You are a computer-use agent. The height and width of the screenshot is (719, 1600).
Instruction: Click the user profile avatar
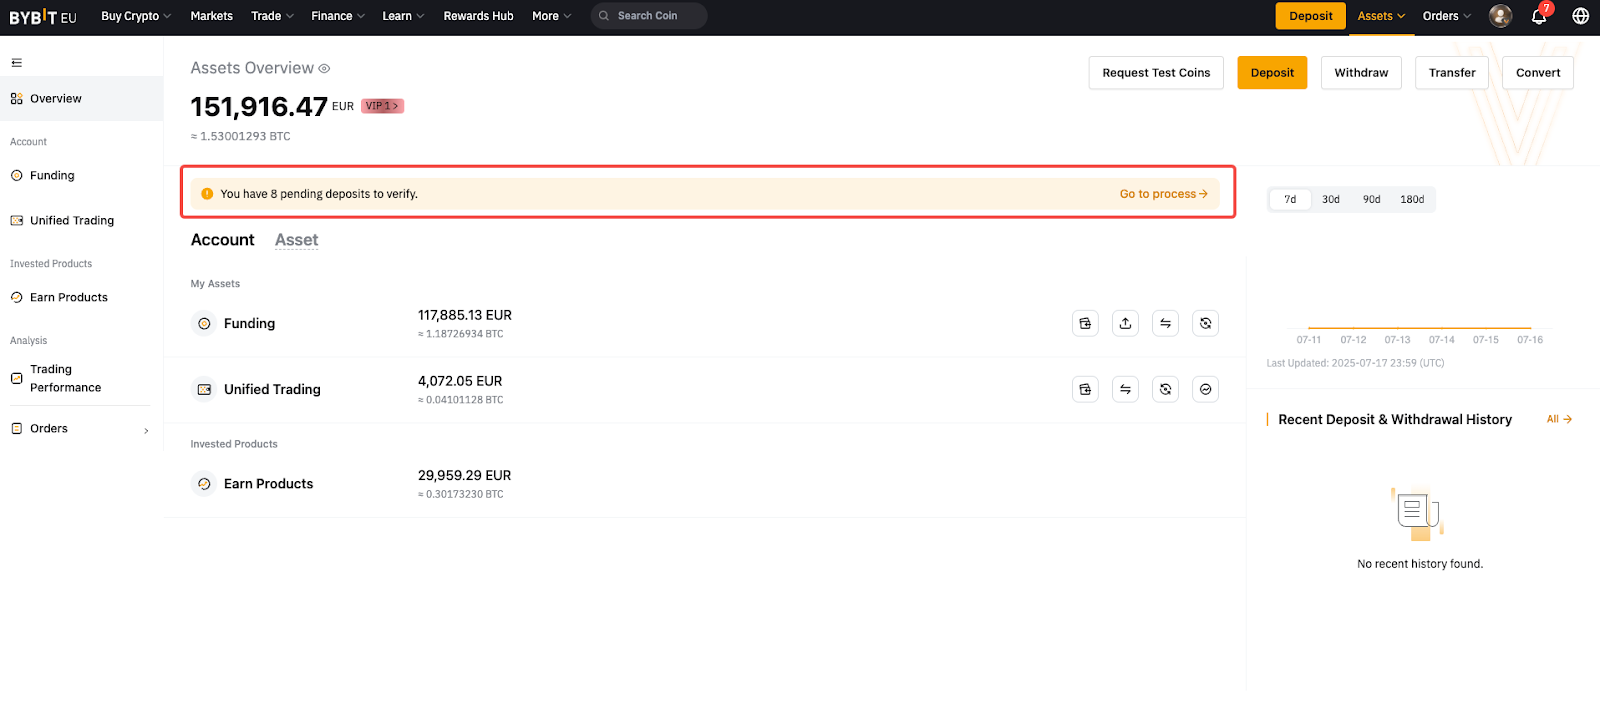(1500, 16)
